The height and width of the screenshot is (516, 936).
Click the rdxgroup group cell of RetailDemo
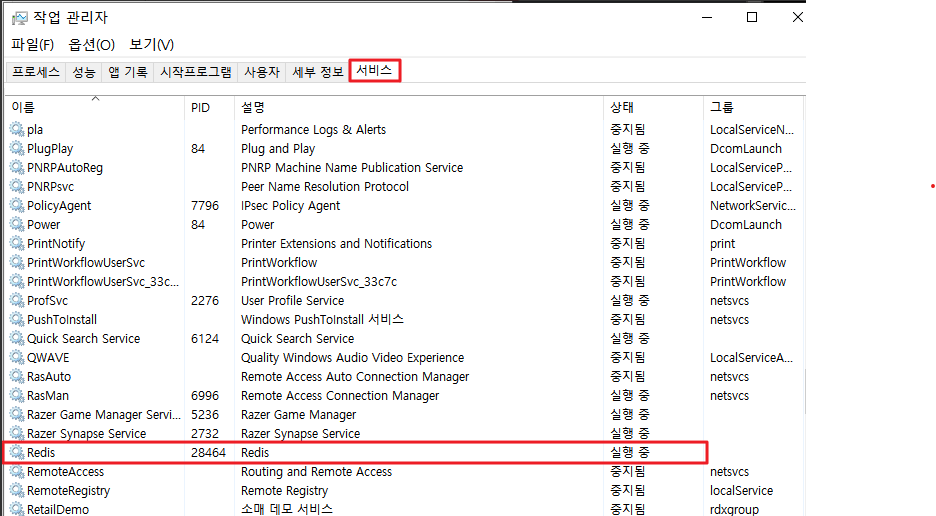[x=734, y=509]
